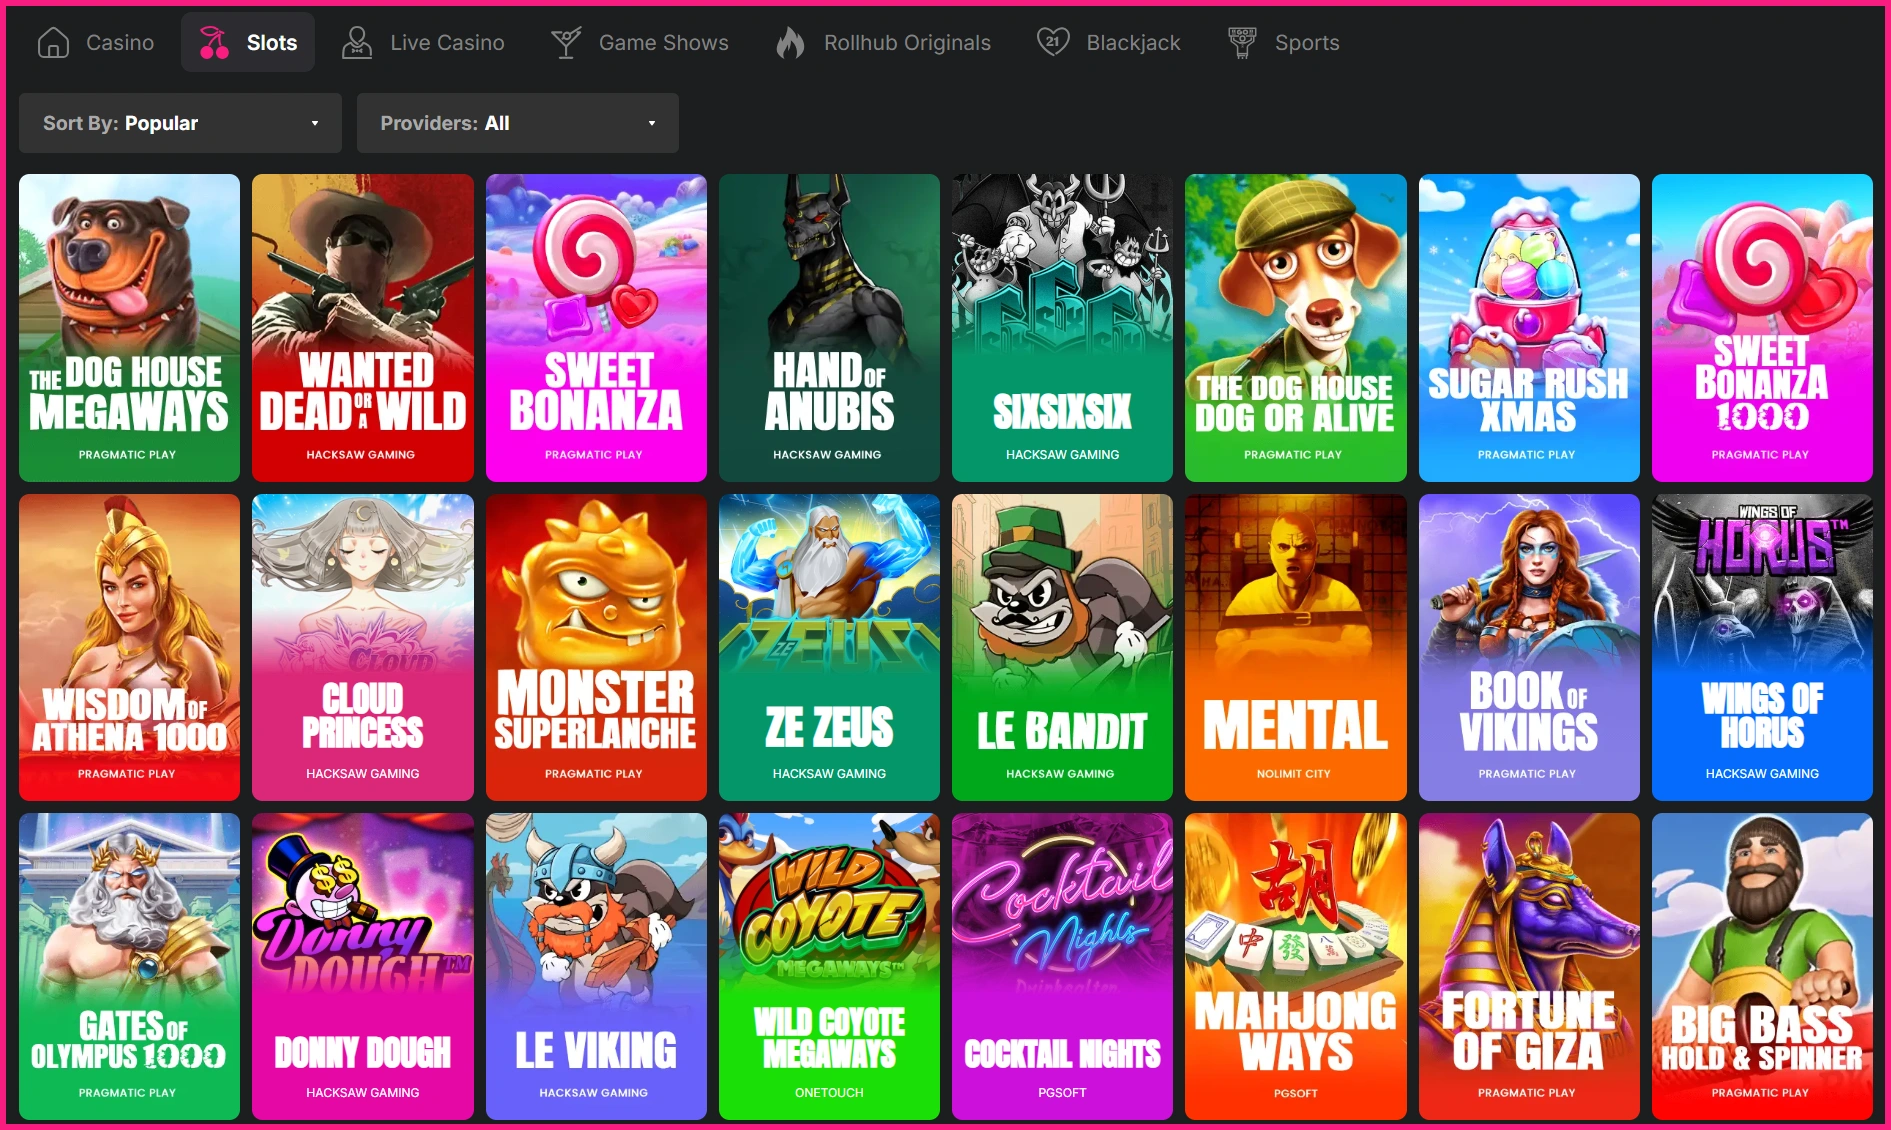Open The Dog House Megaways game
The width and height of the screenshot is (1891, 1130).
(129, 328)
